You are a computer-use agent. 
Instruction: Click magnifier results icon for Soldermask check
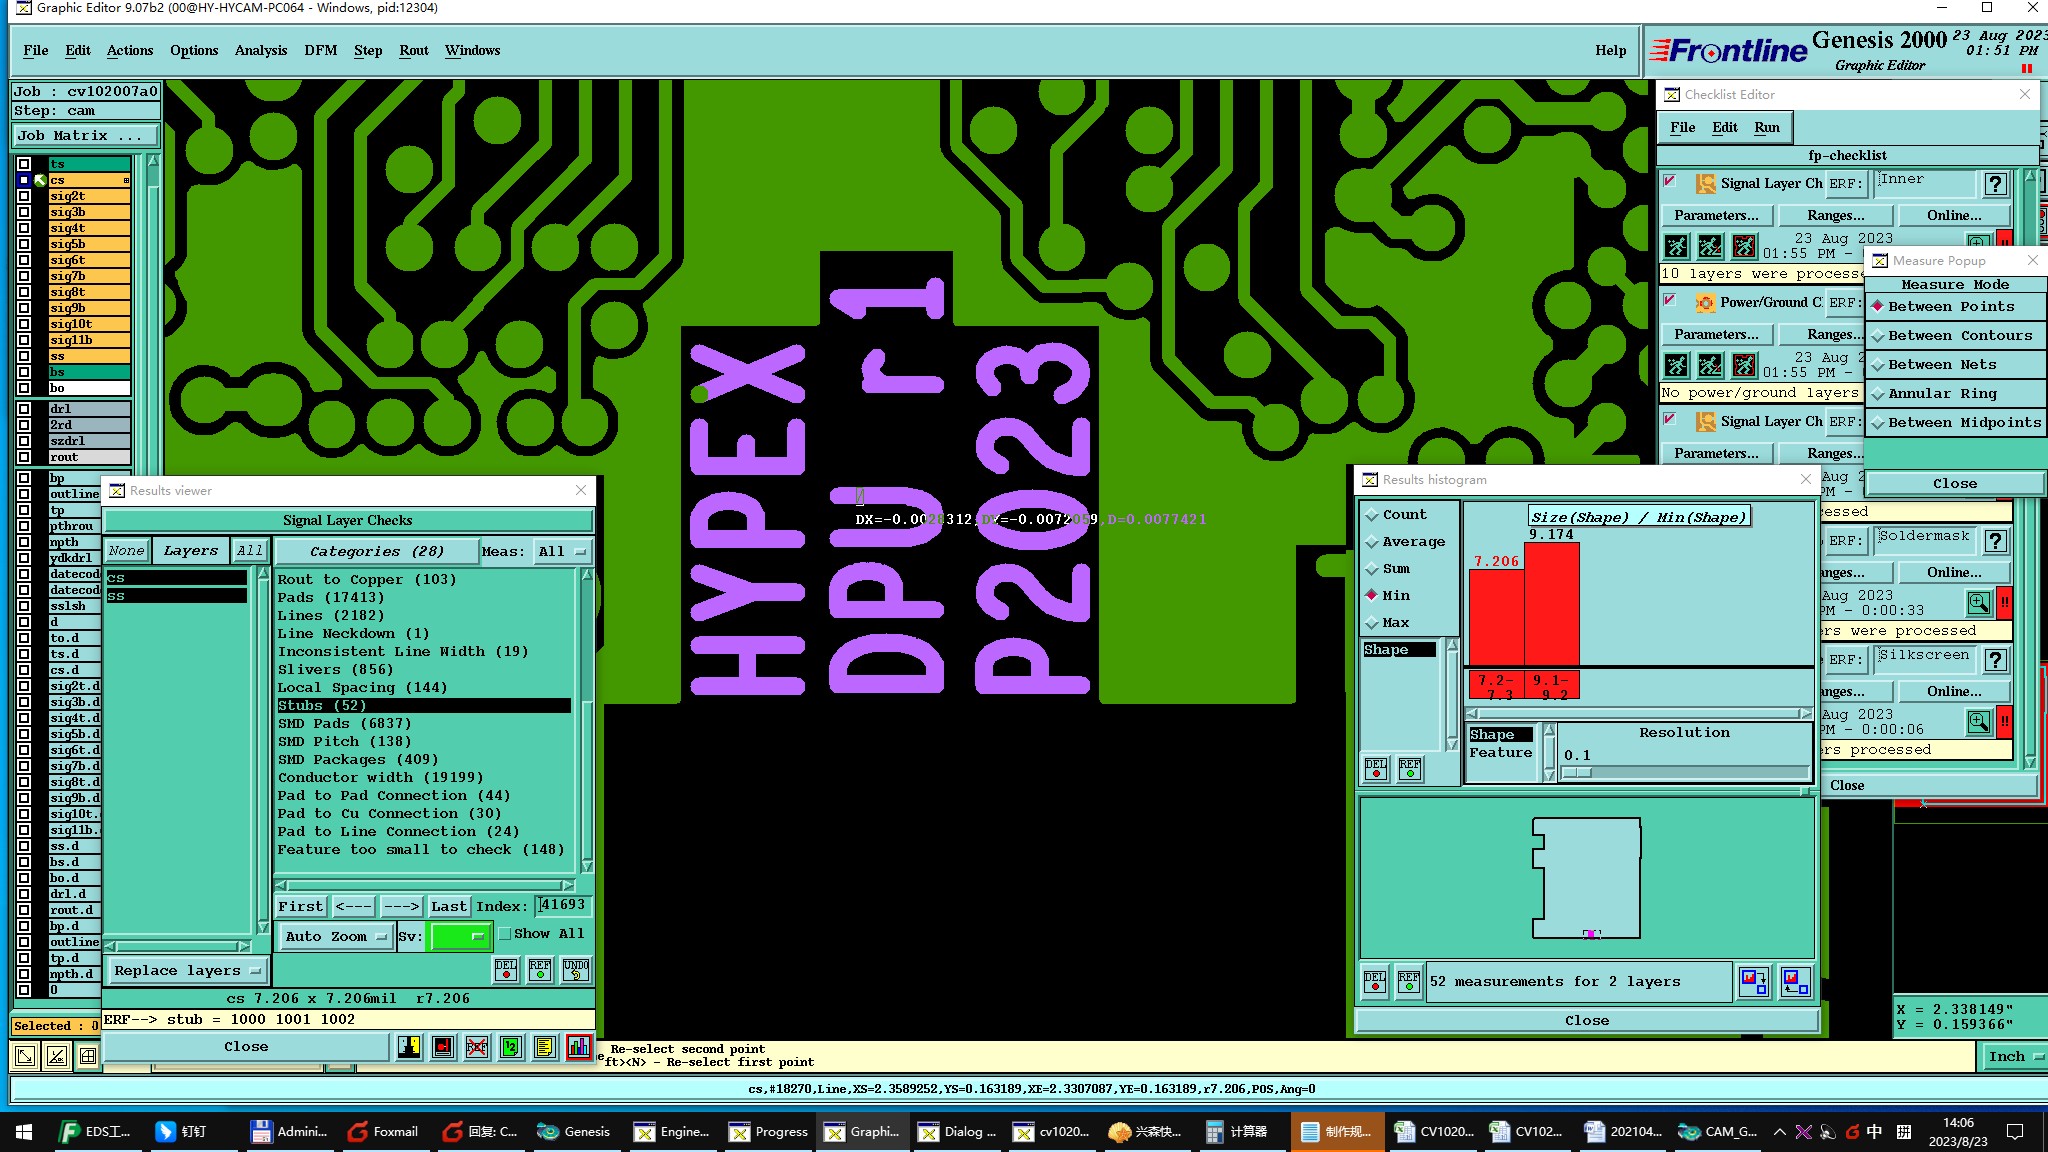pos(1979,603)
